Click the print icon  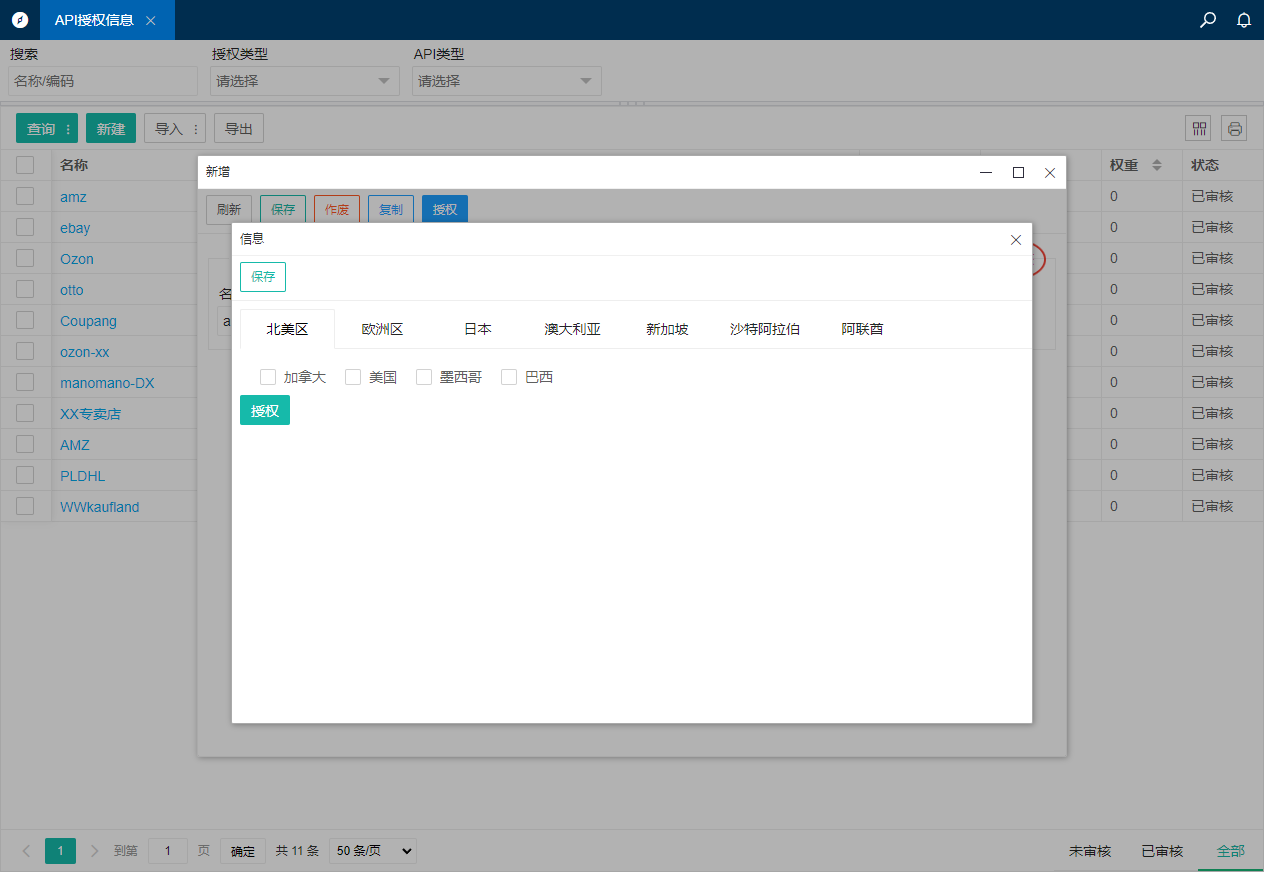point(1234,128)
